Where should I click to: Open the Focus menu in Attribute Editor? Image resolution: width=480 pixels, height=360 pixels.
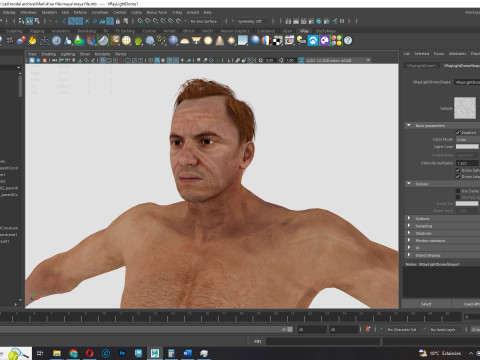439,53
